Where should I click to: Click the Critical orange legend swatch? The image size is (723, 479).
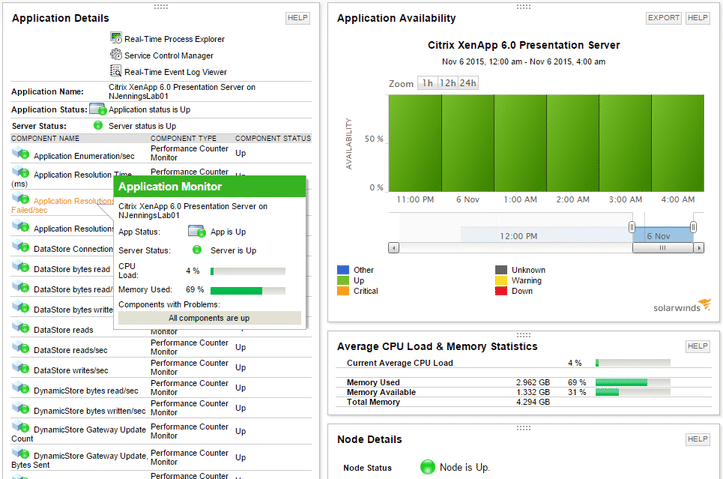343,291
